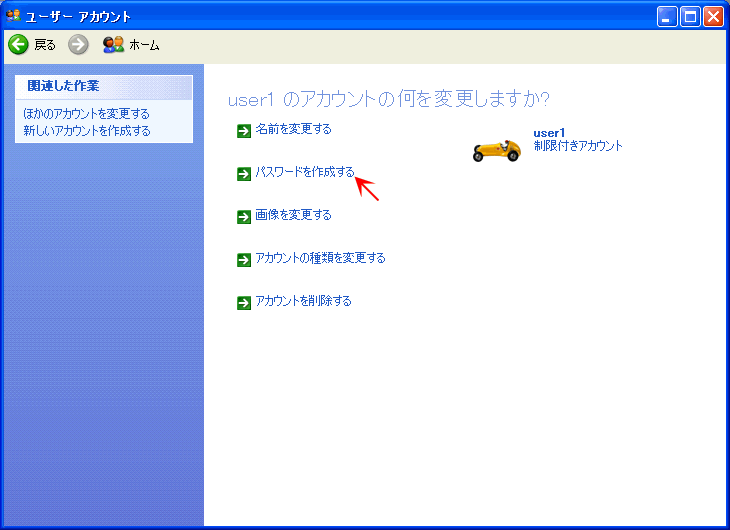This screenshot has width=730, height=530.
Task: Click the 制限付きアカウント label
Action: pyautogui.click(x=578, y=146)
